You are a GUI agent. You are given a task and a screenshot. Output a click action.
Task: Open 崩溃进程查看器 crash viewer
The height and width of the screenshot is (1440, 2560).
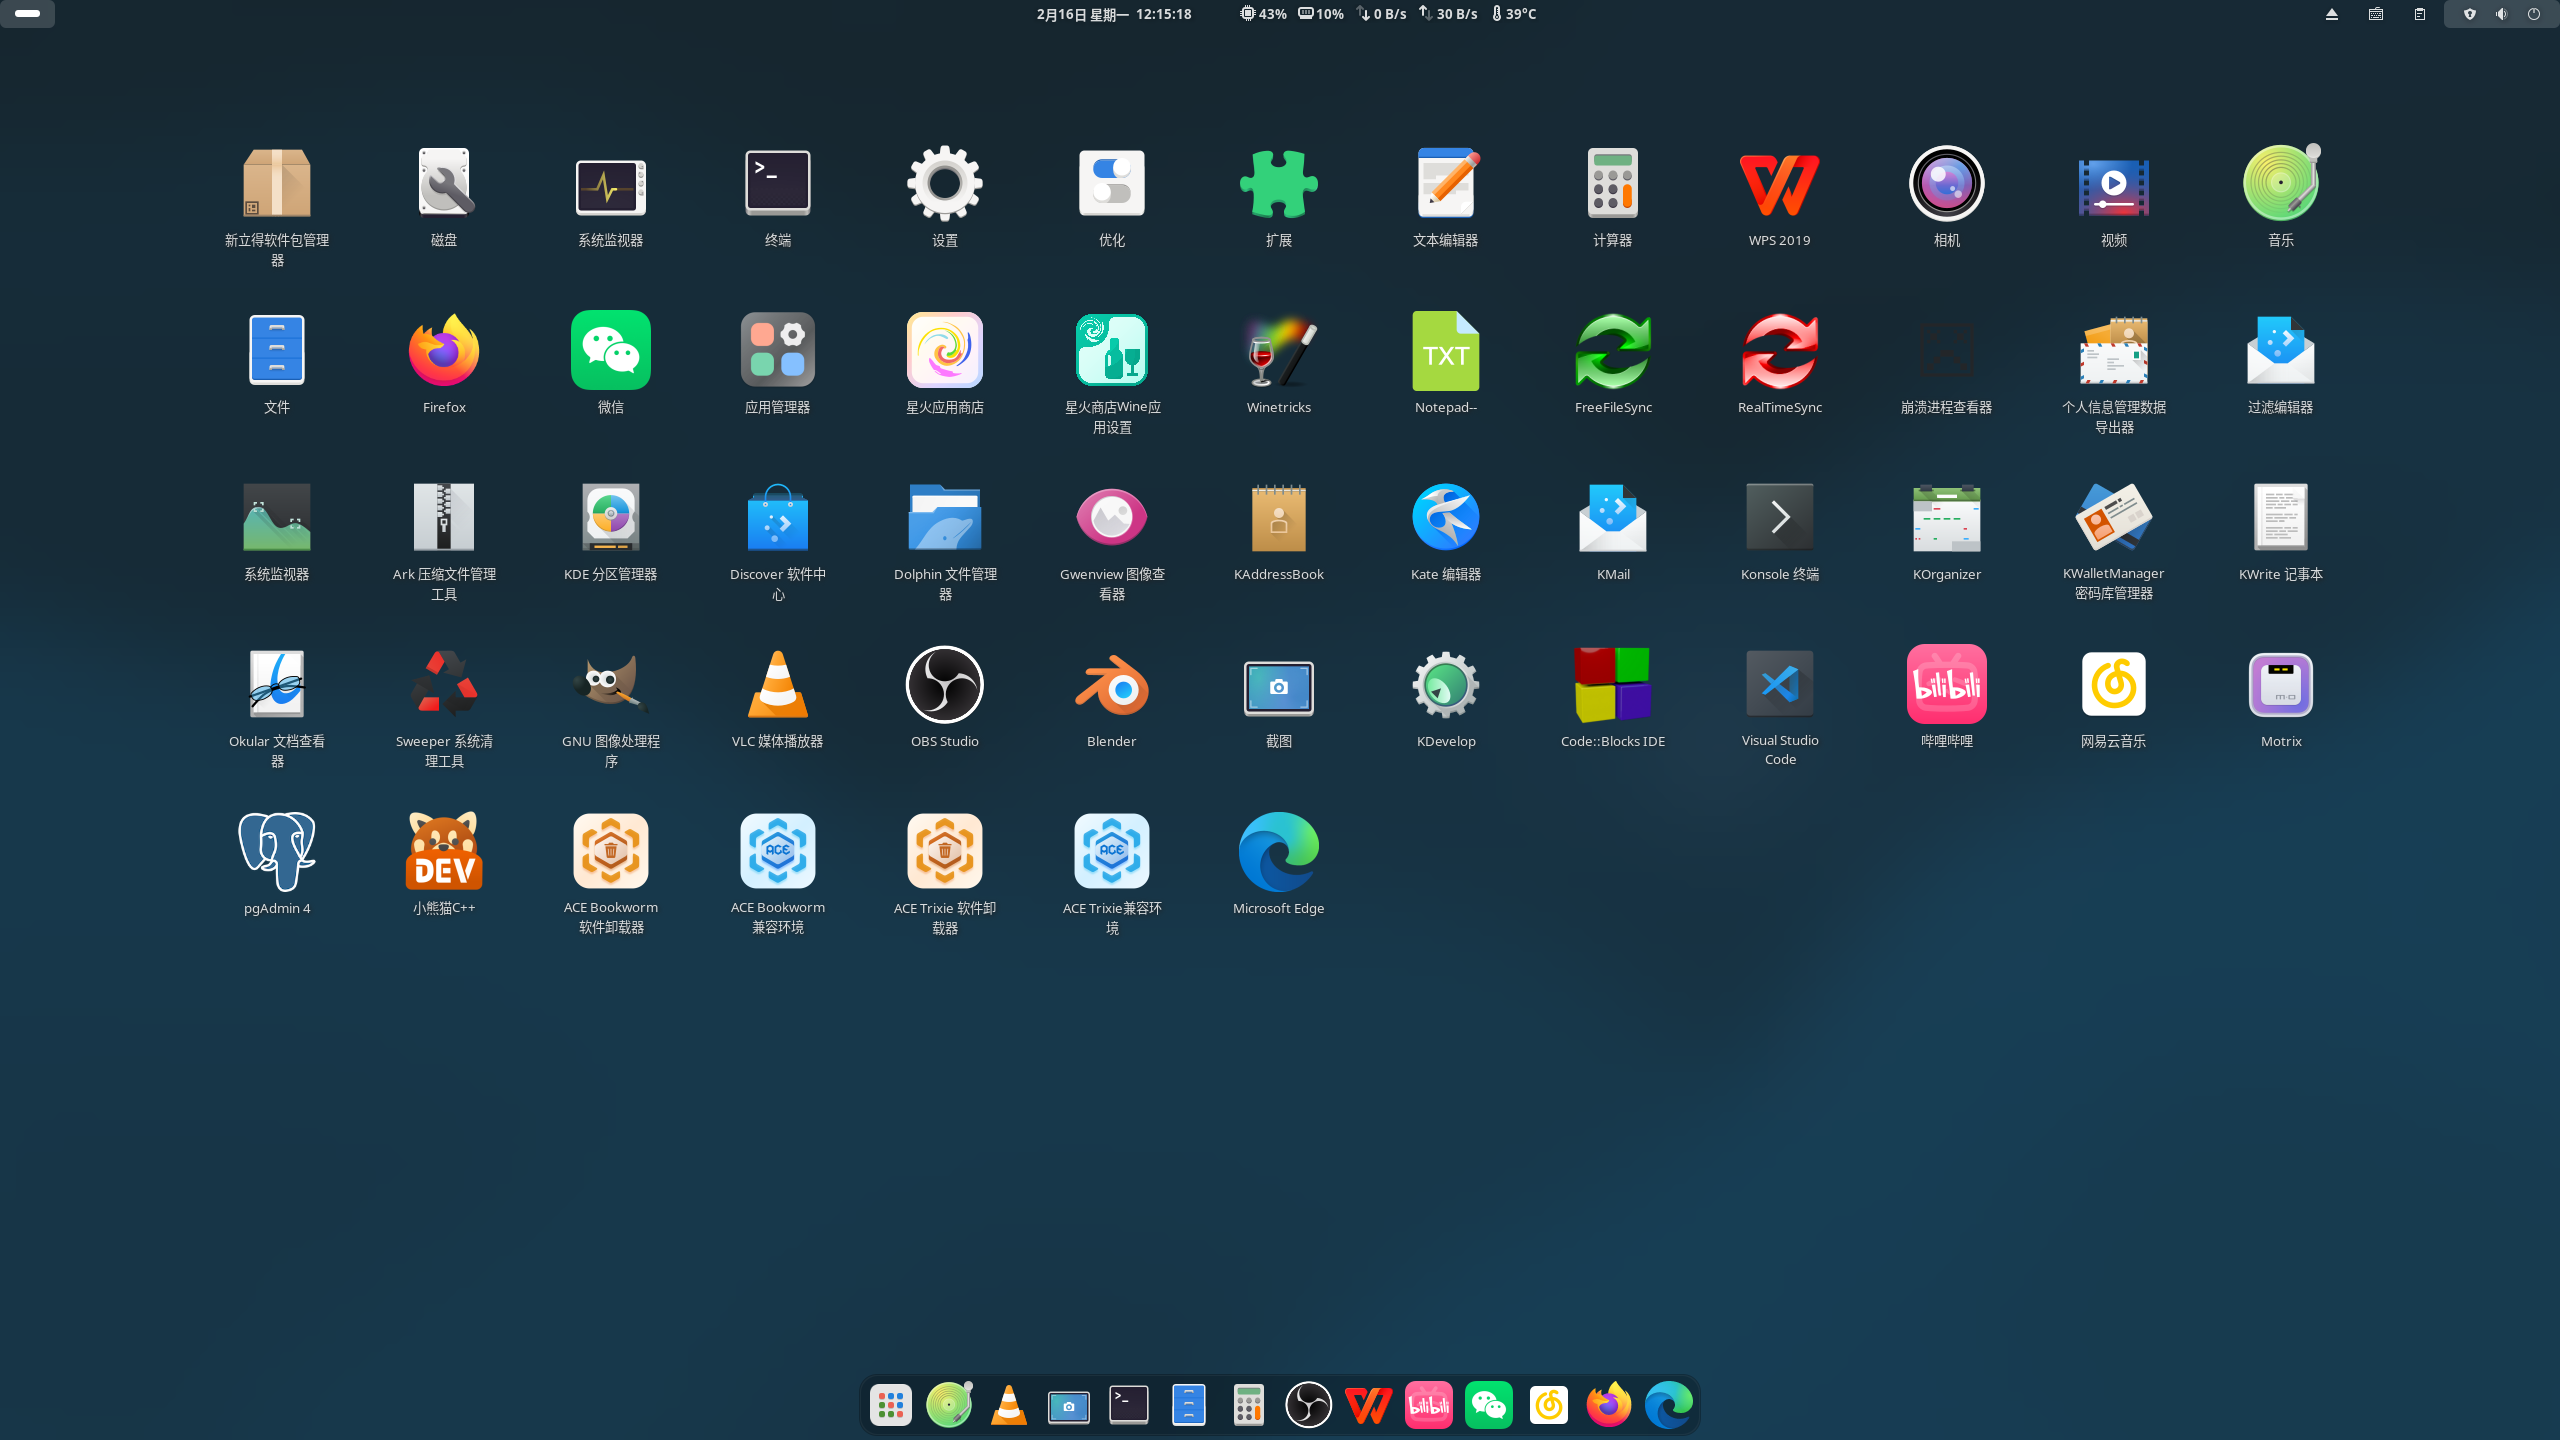(1947, 350)
